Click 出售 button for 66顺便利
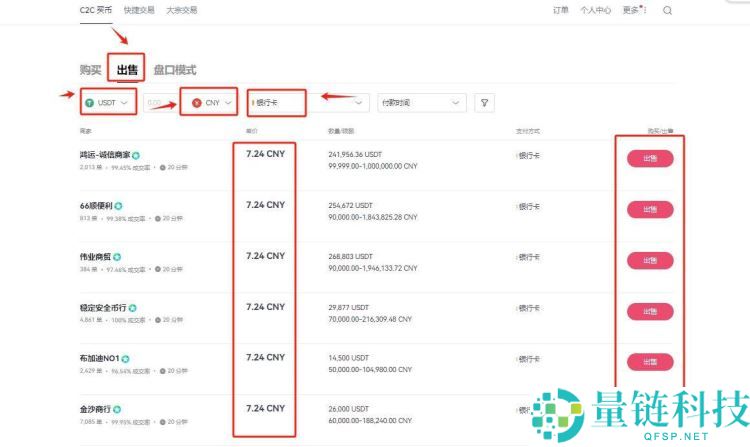Viewport: 750px width, 447px height. (650, 209)
